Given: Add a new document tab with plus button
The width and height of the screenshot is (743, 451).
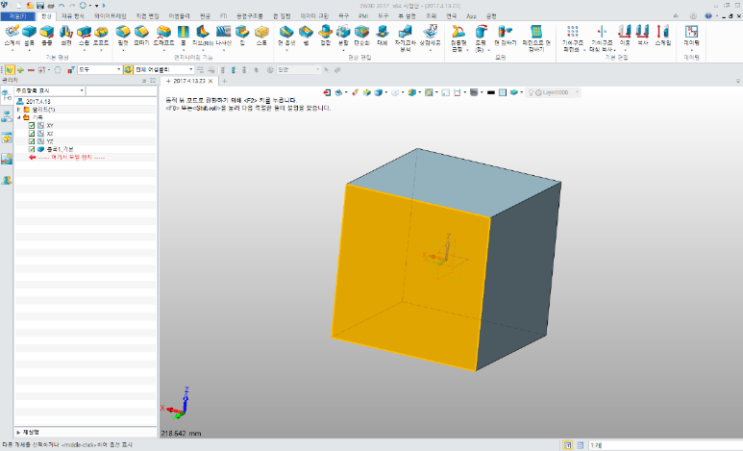Looking at the screenshot, I should 225,81.
